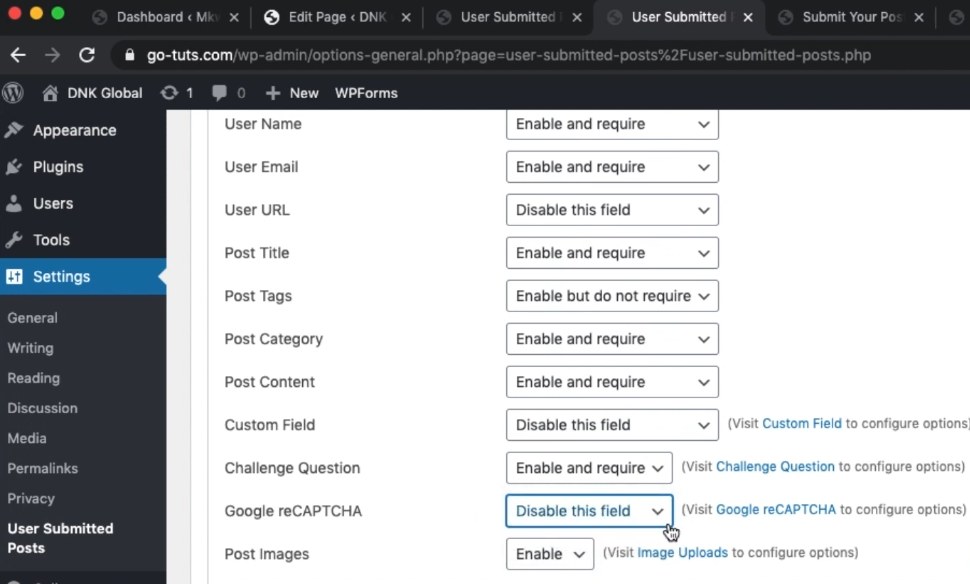The height and width of the screenshot is (584, 970).
Task: Open the Google reCAPTCHA dropdown
Action: [x=589, y=511]
